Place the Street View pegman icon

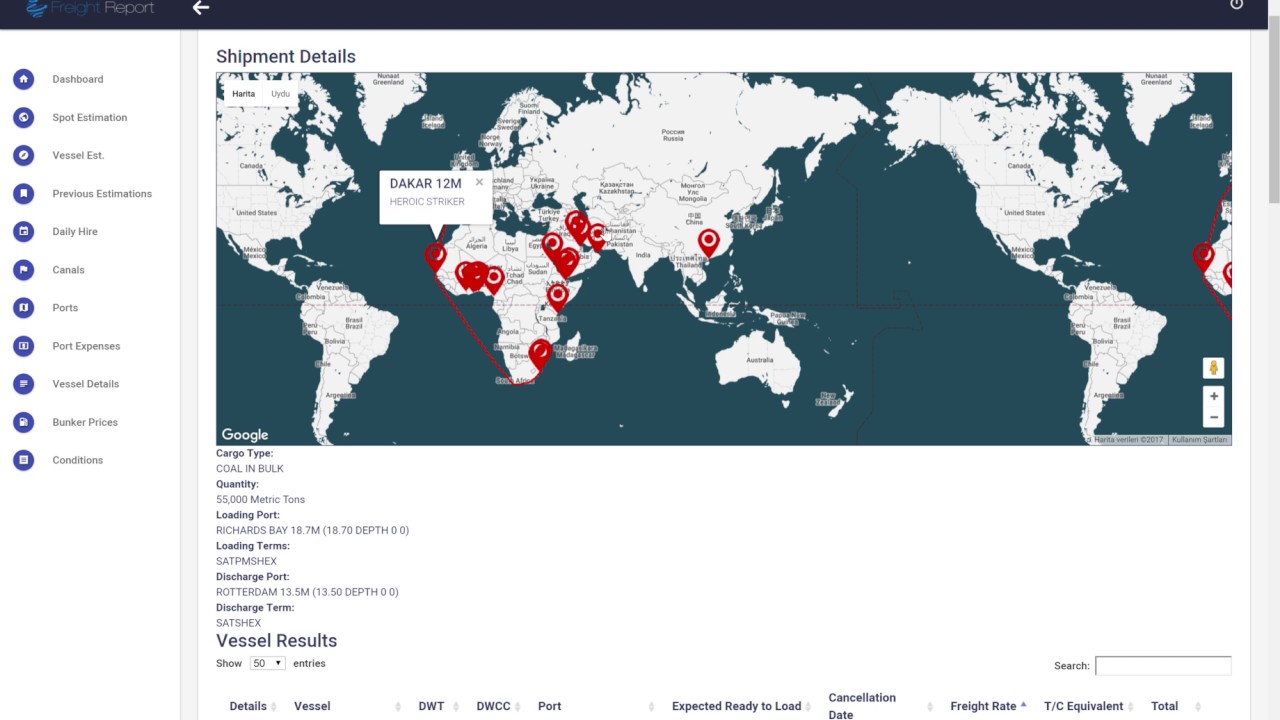[x=1213, y=368]
